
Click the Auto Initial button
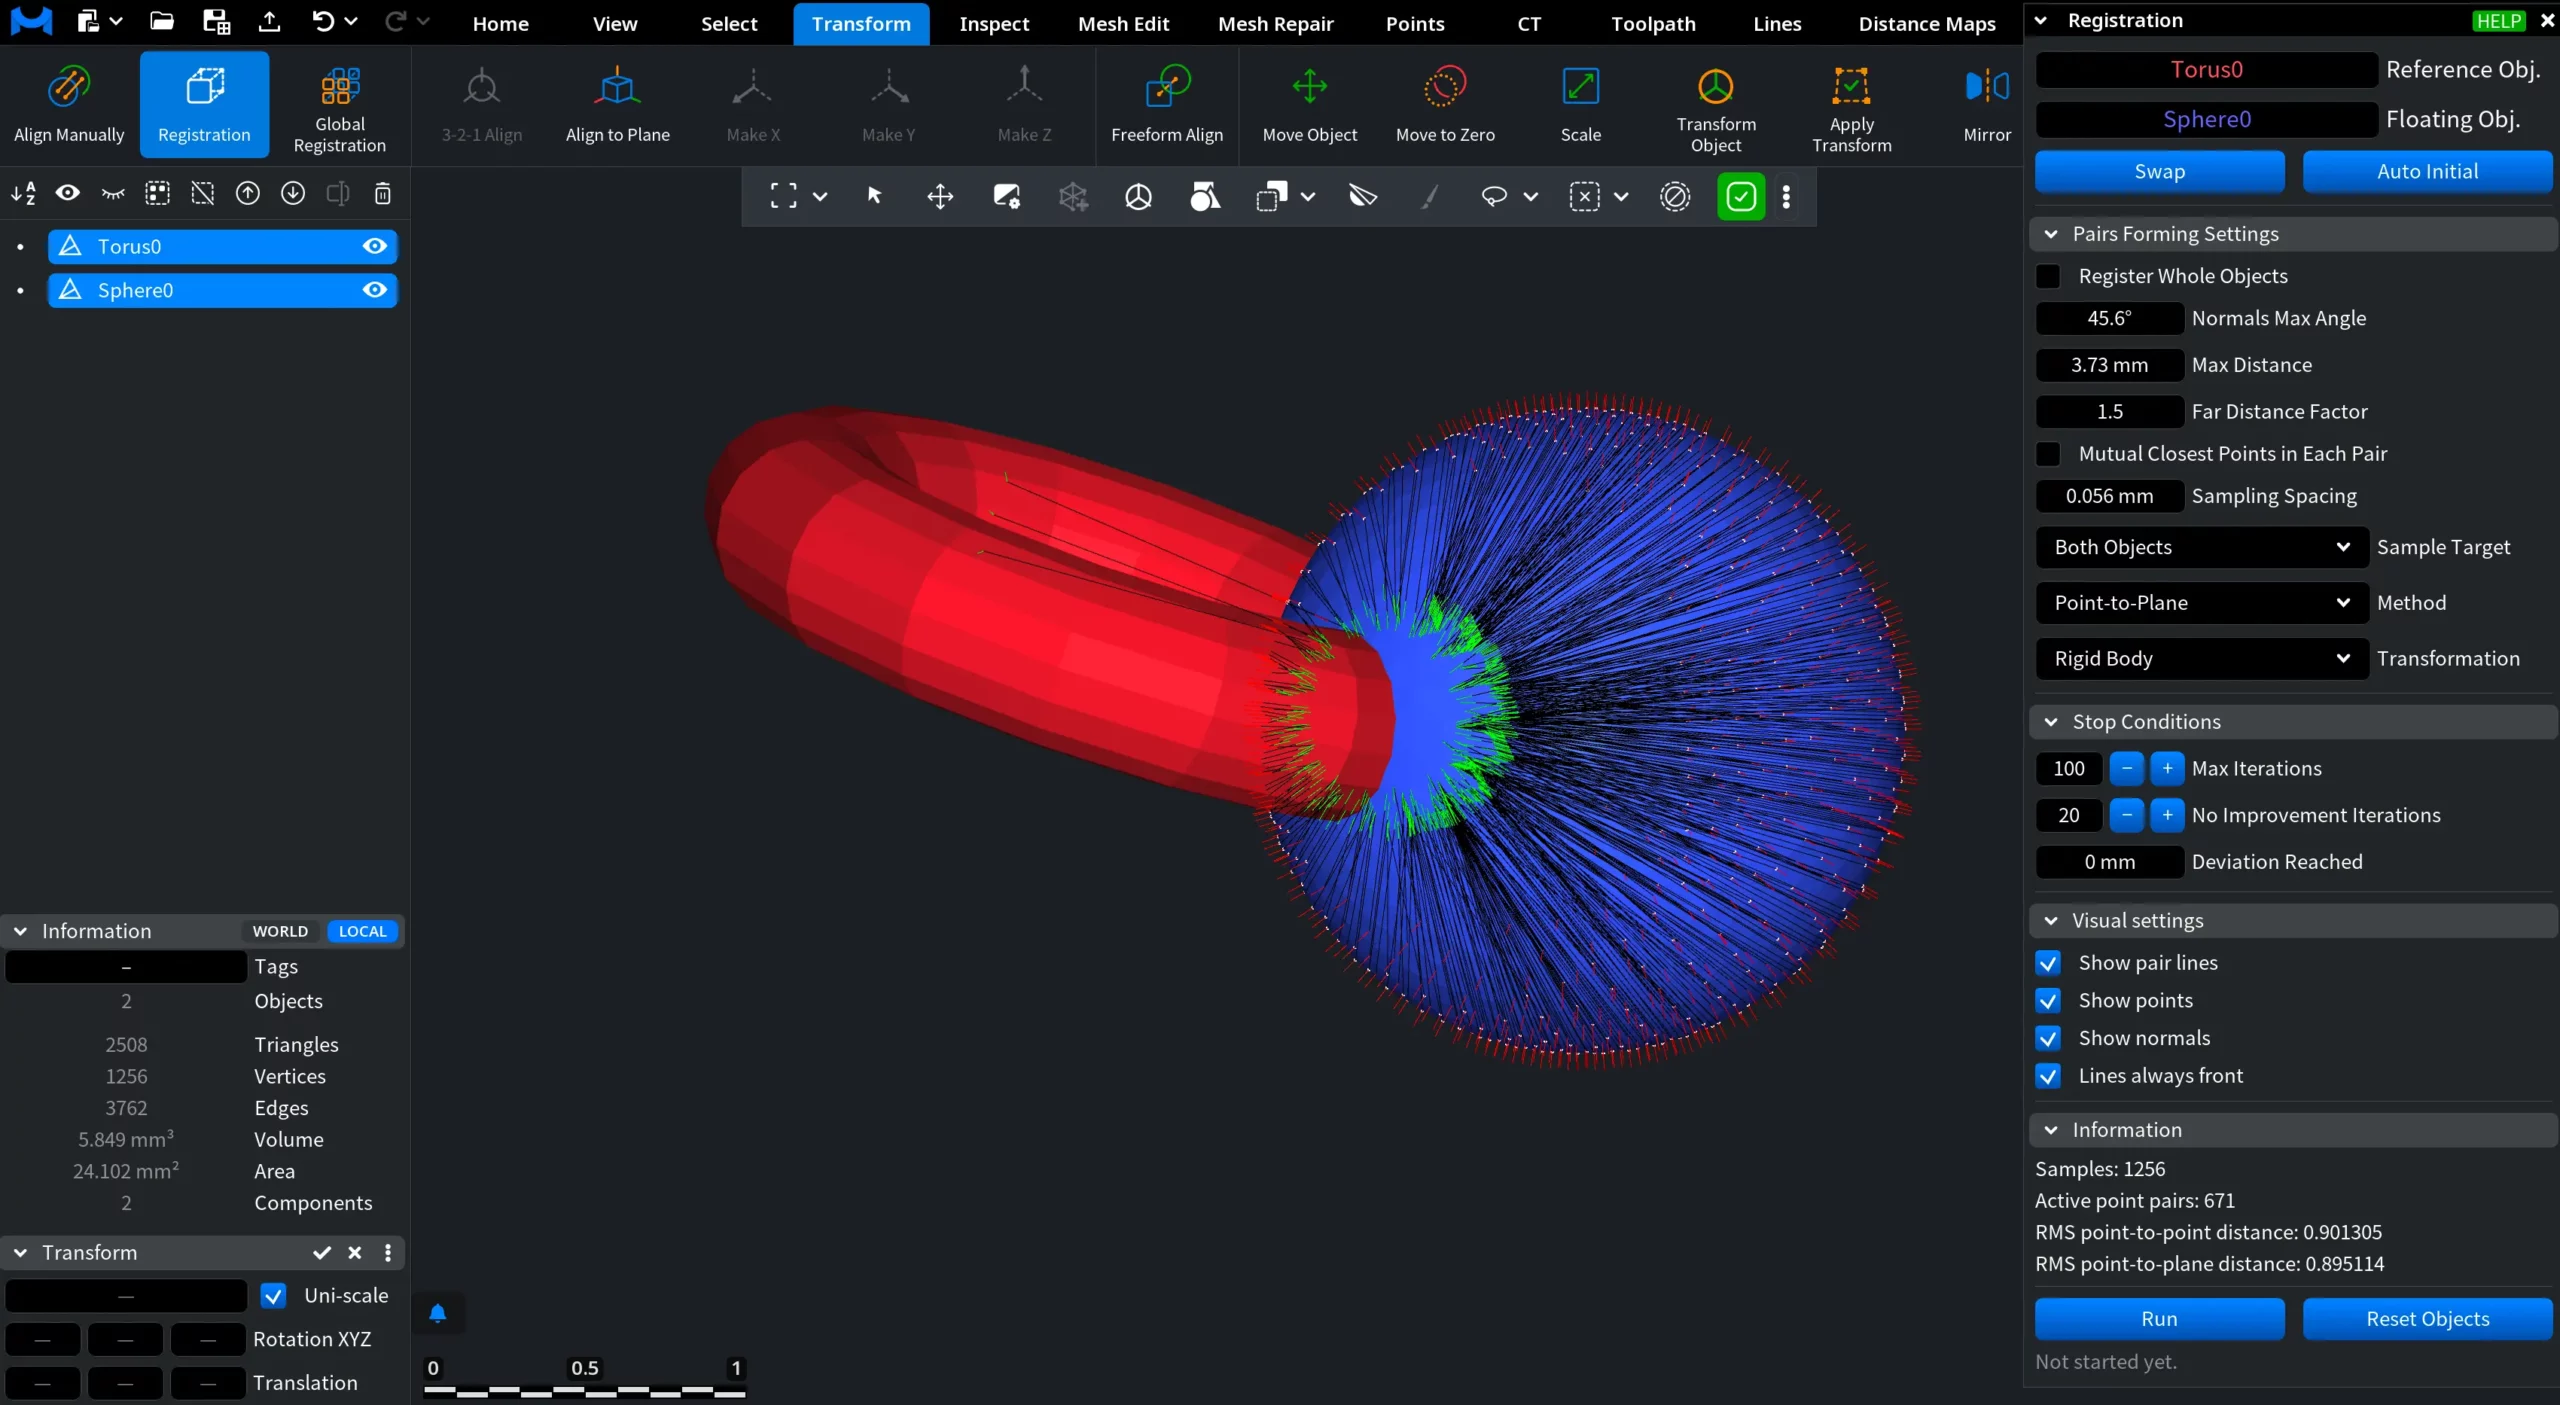2427,171
